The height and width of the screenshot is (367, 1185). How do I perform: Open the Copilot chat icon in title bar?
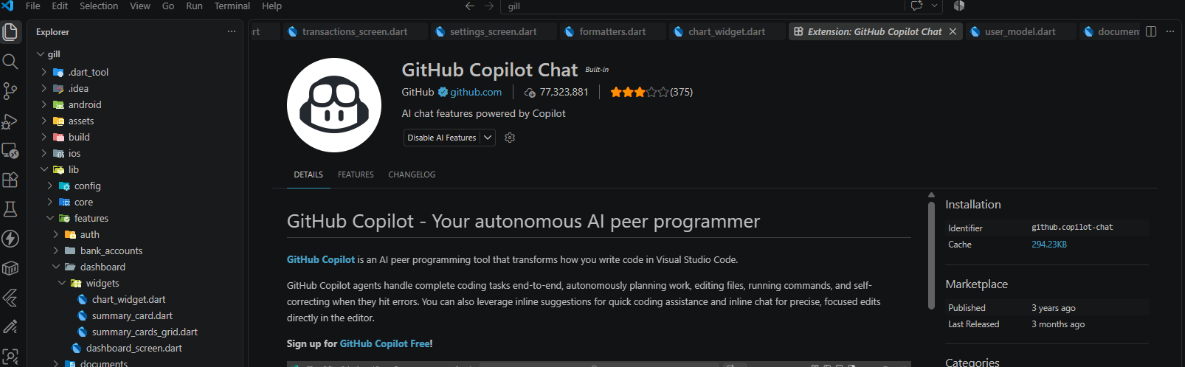click(x=917, y=6)
